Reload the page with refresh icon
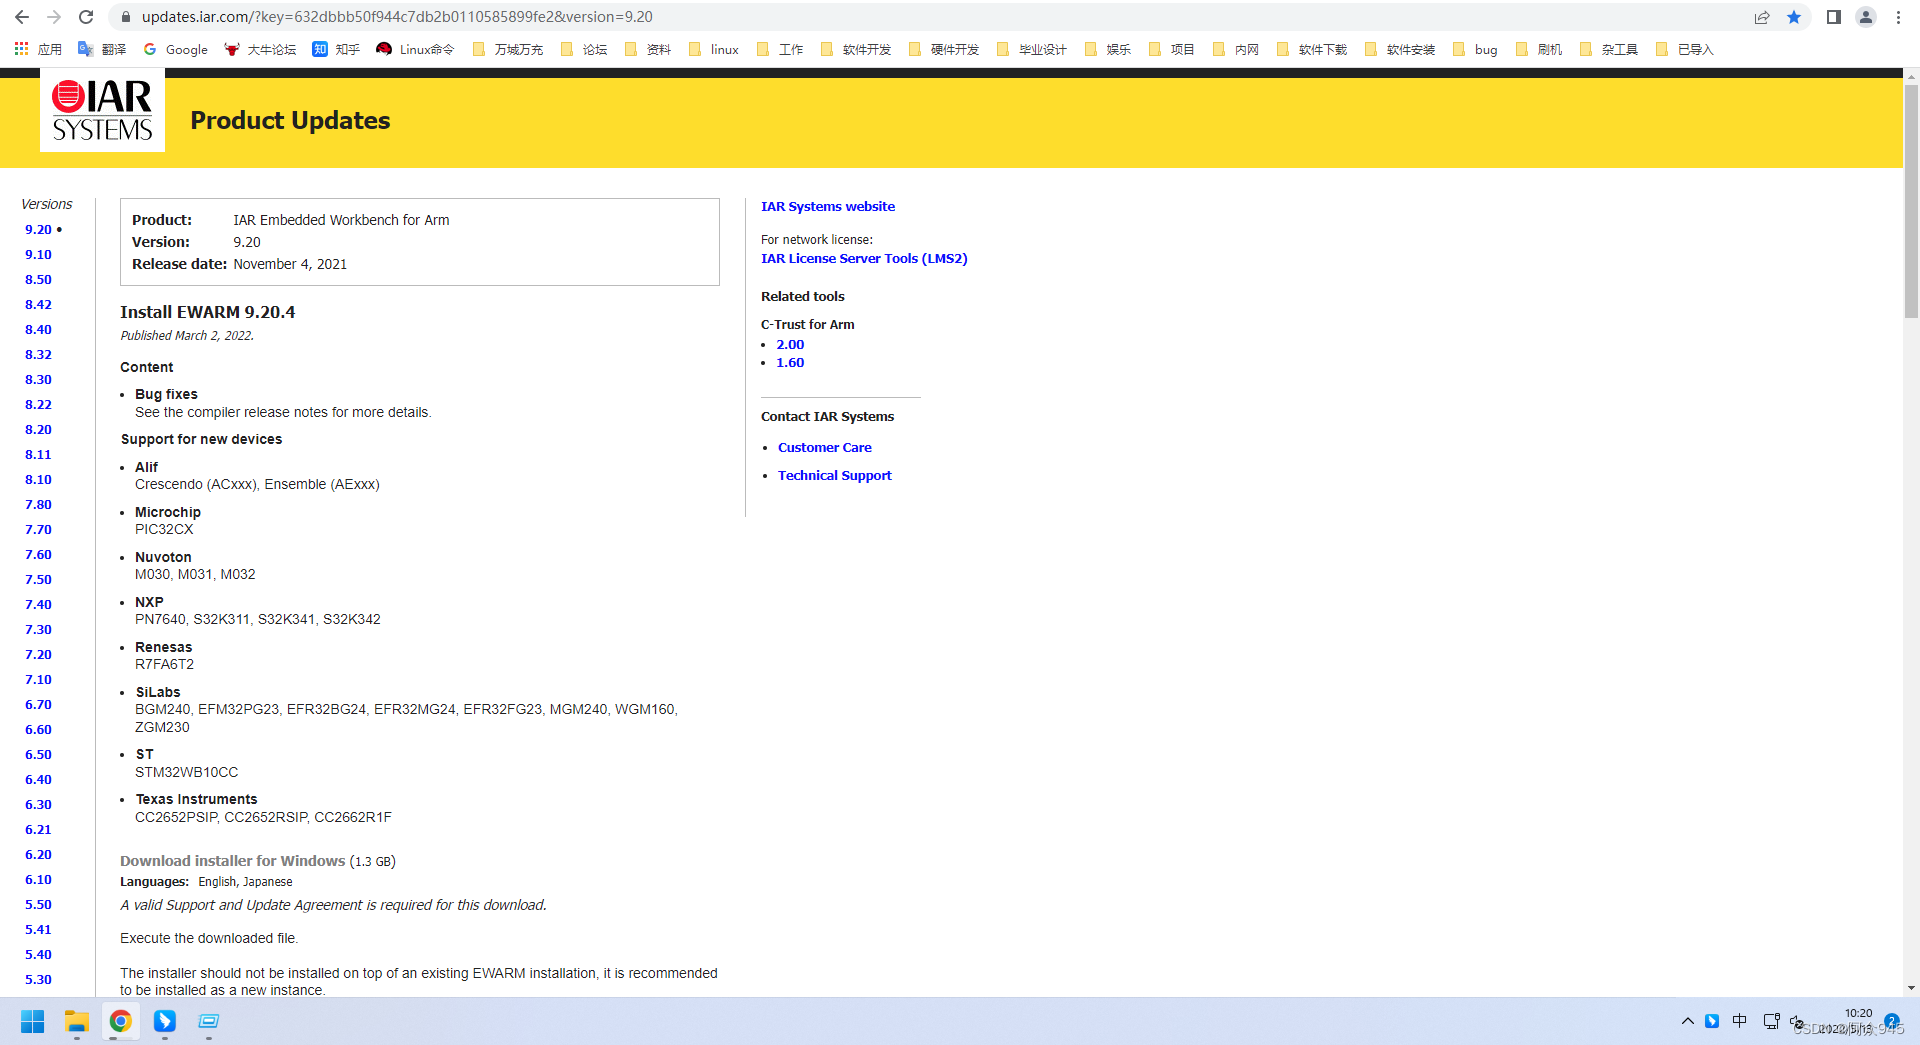This screenshot has width=1920, height=1045. pyautogui.click(x=86, y=17)
